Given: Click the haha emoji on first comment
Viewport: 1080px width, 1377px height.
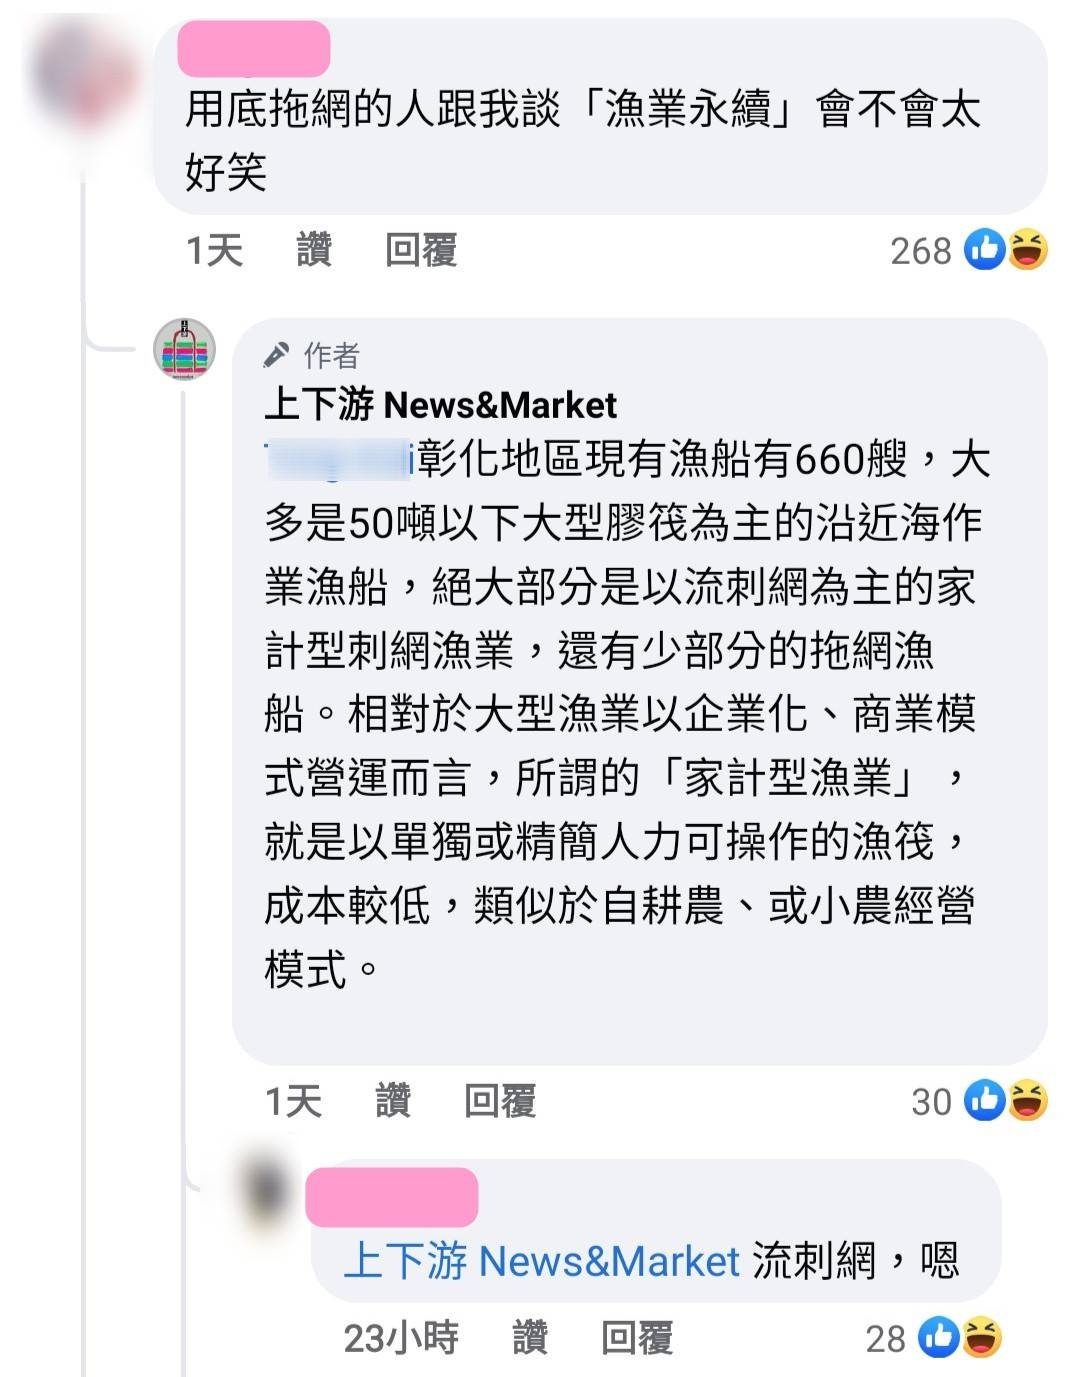Looking at the screenshot, I should (x=1028, y=250).
